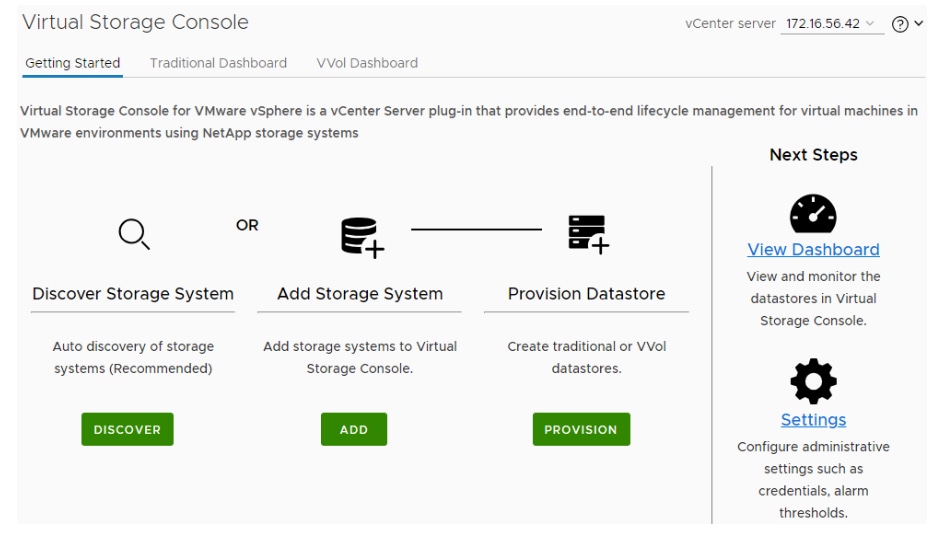The image size is (937, 535).
Task: Open the vCenter server dropdown
Action: 831,24
